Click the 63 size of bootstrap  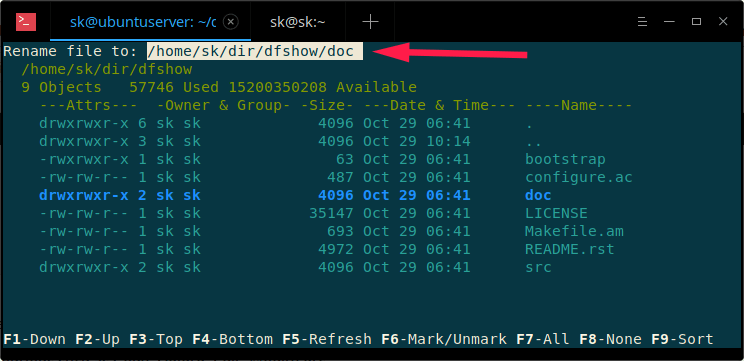coord(344,159)
